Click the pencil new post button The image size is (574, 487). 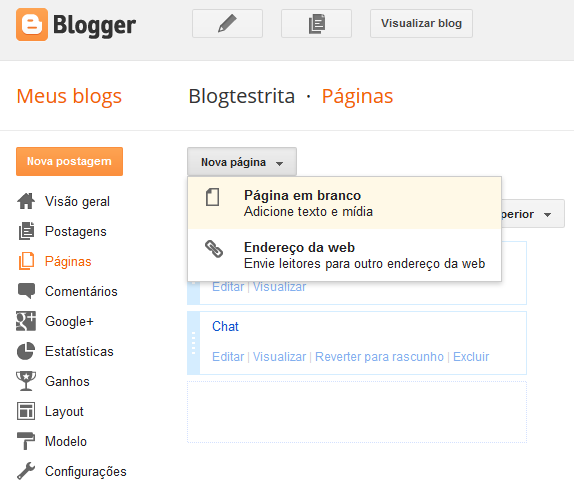pos(227,23)
